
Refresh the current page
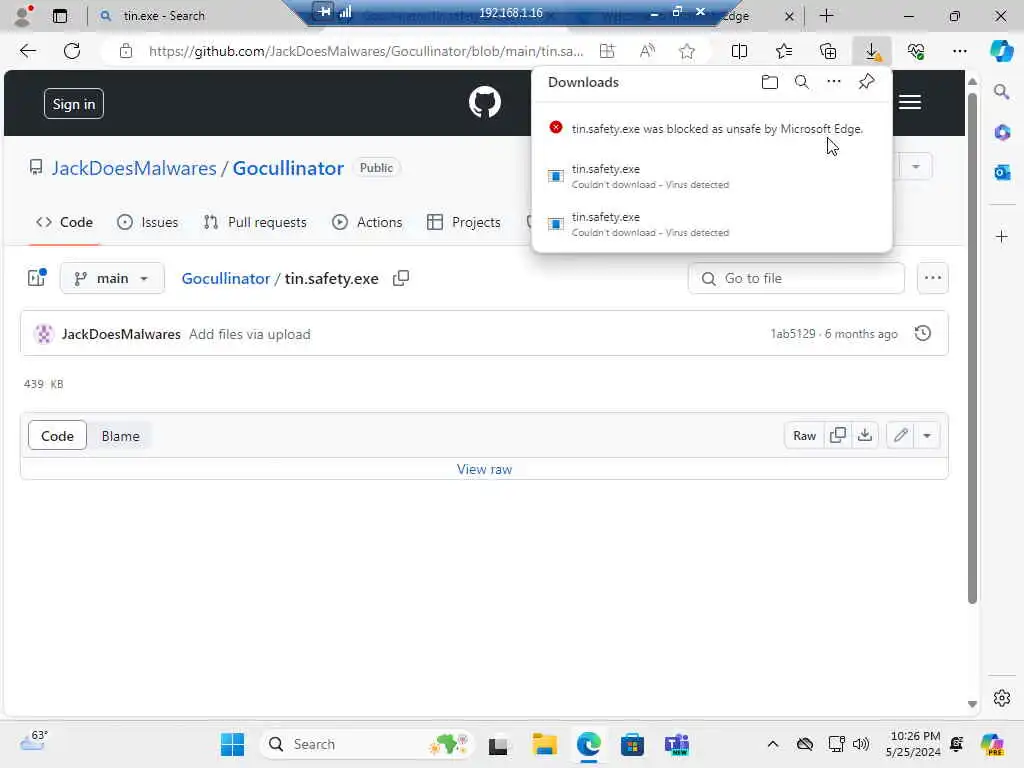point(72,51)
